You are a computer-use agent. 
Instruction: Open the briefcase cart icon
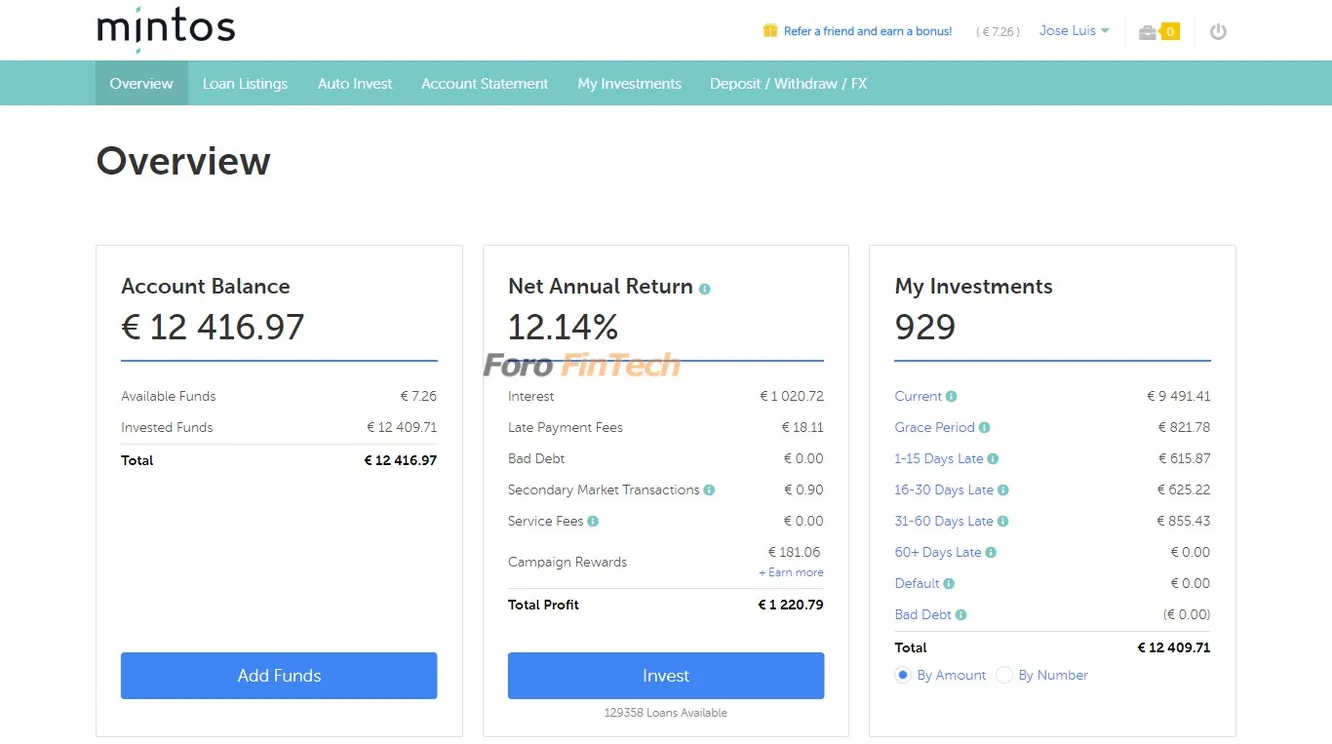[x=1148, y=32]
